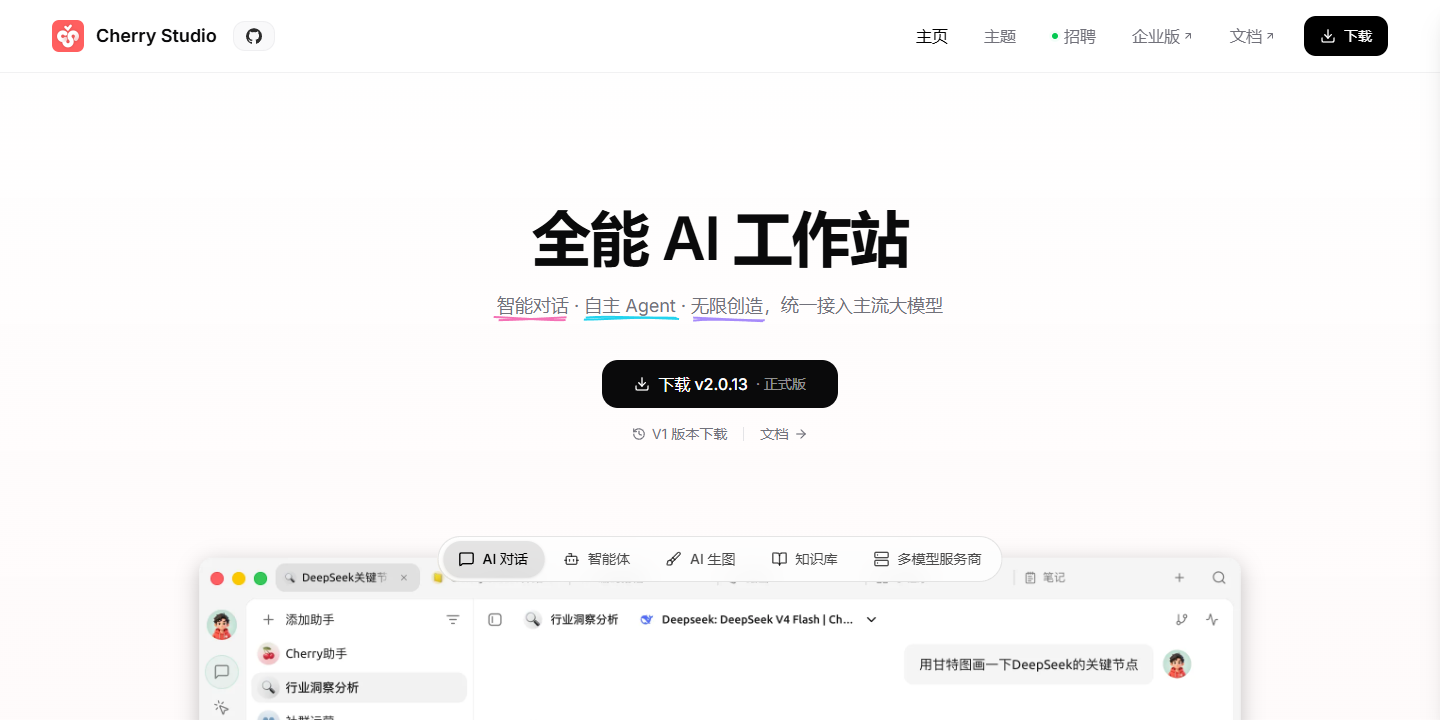The width and height of the screenshot is (1440, 720).
Task: Click the search magnifier in the app preview
Action: tap(1219, 577)
